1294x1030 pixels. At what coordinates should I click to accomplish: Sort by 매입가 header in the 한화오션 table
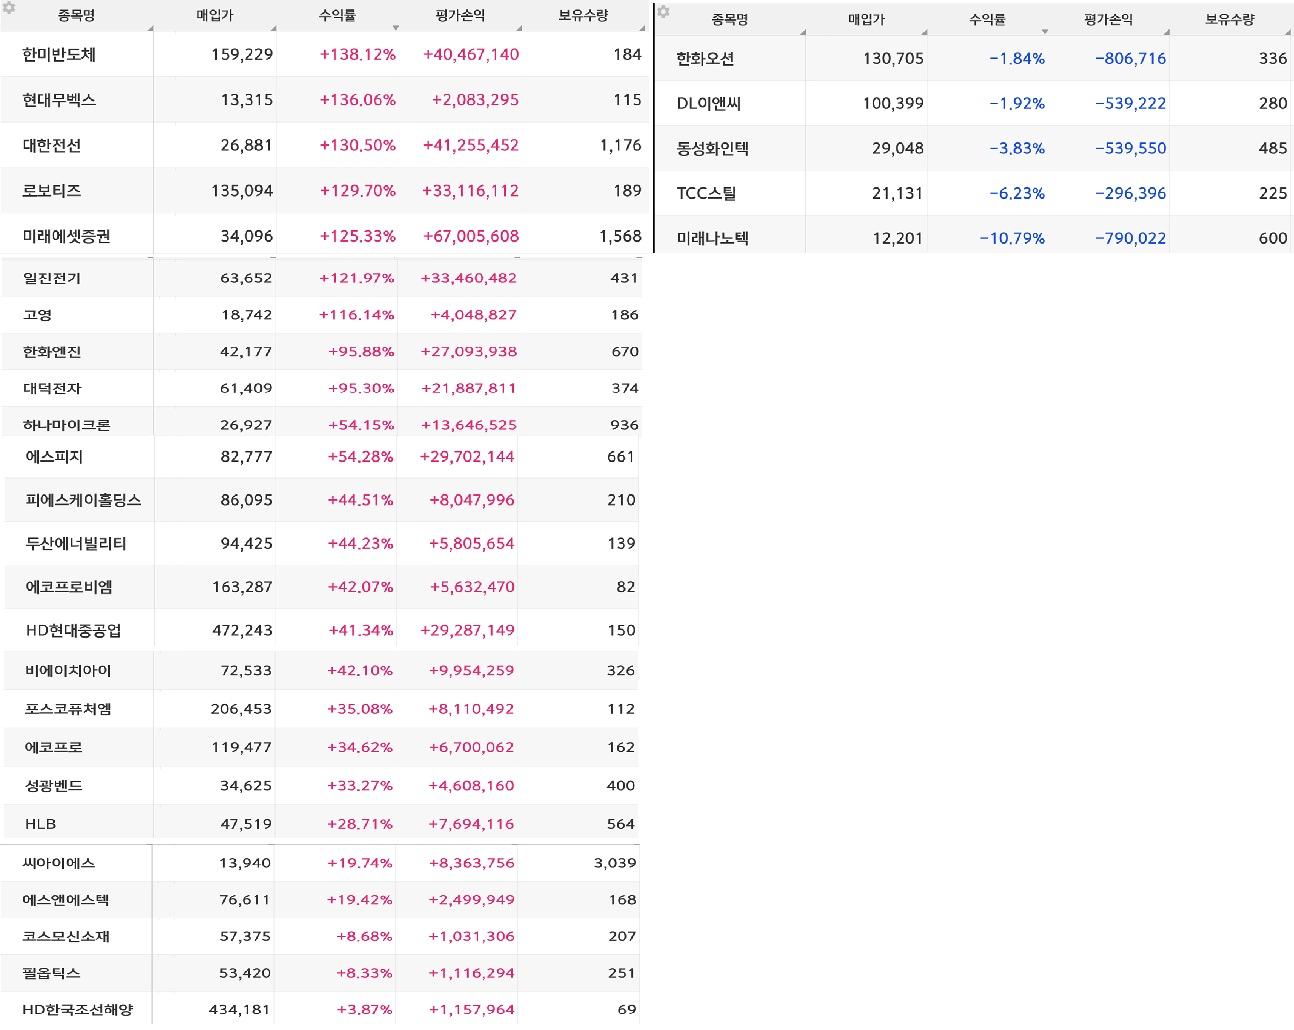click(867, 20)
